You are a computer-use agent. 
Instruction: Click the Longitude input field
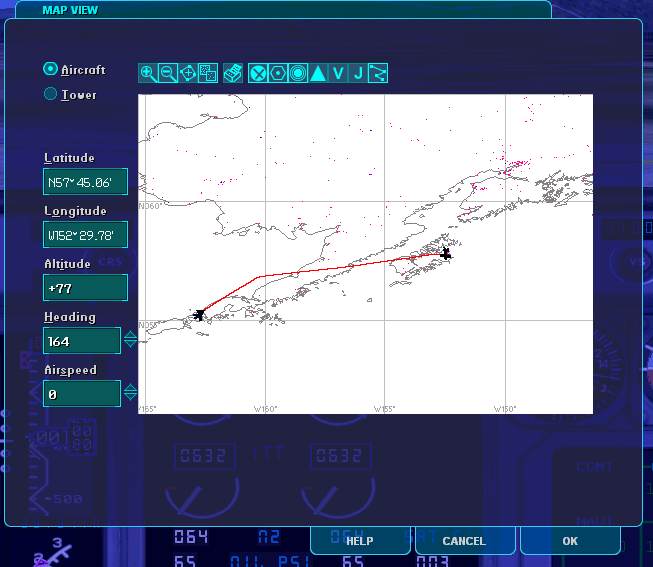click(85, 235)
